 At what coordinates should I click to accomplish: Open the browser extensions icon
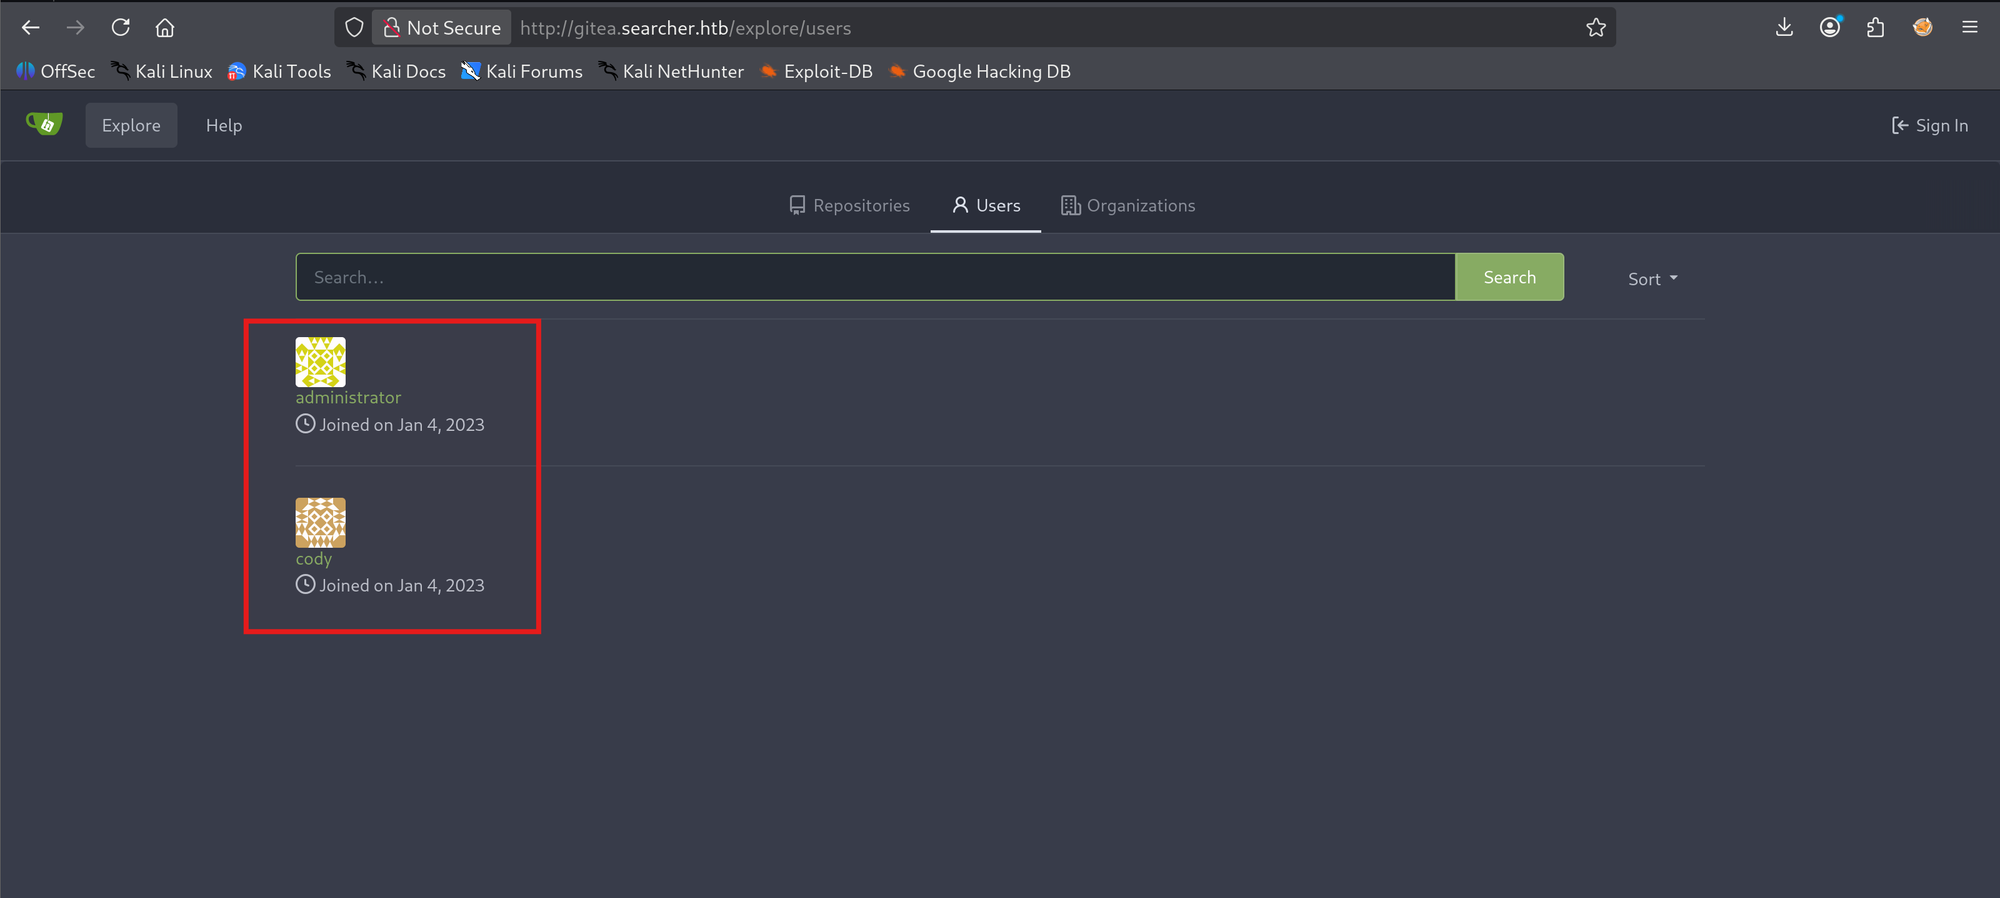point(1875,28)
